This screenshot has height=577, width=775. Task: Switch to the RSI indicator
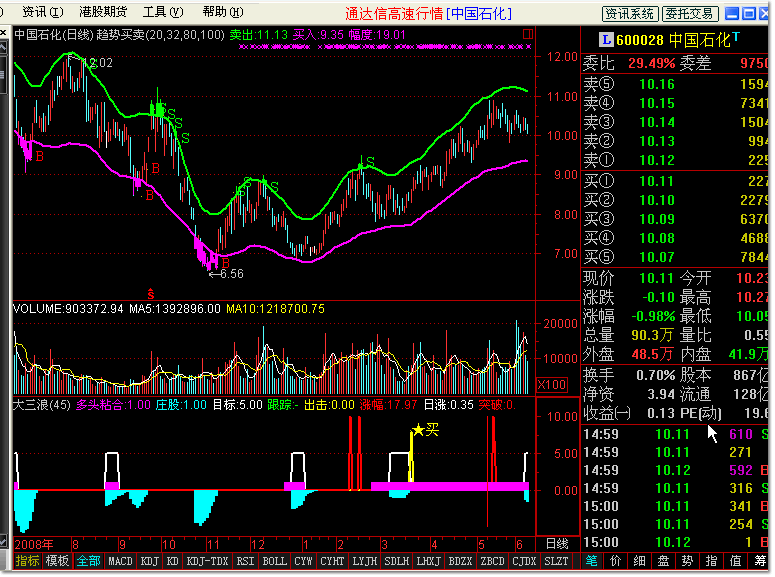[245, 561]
